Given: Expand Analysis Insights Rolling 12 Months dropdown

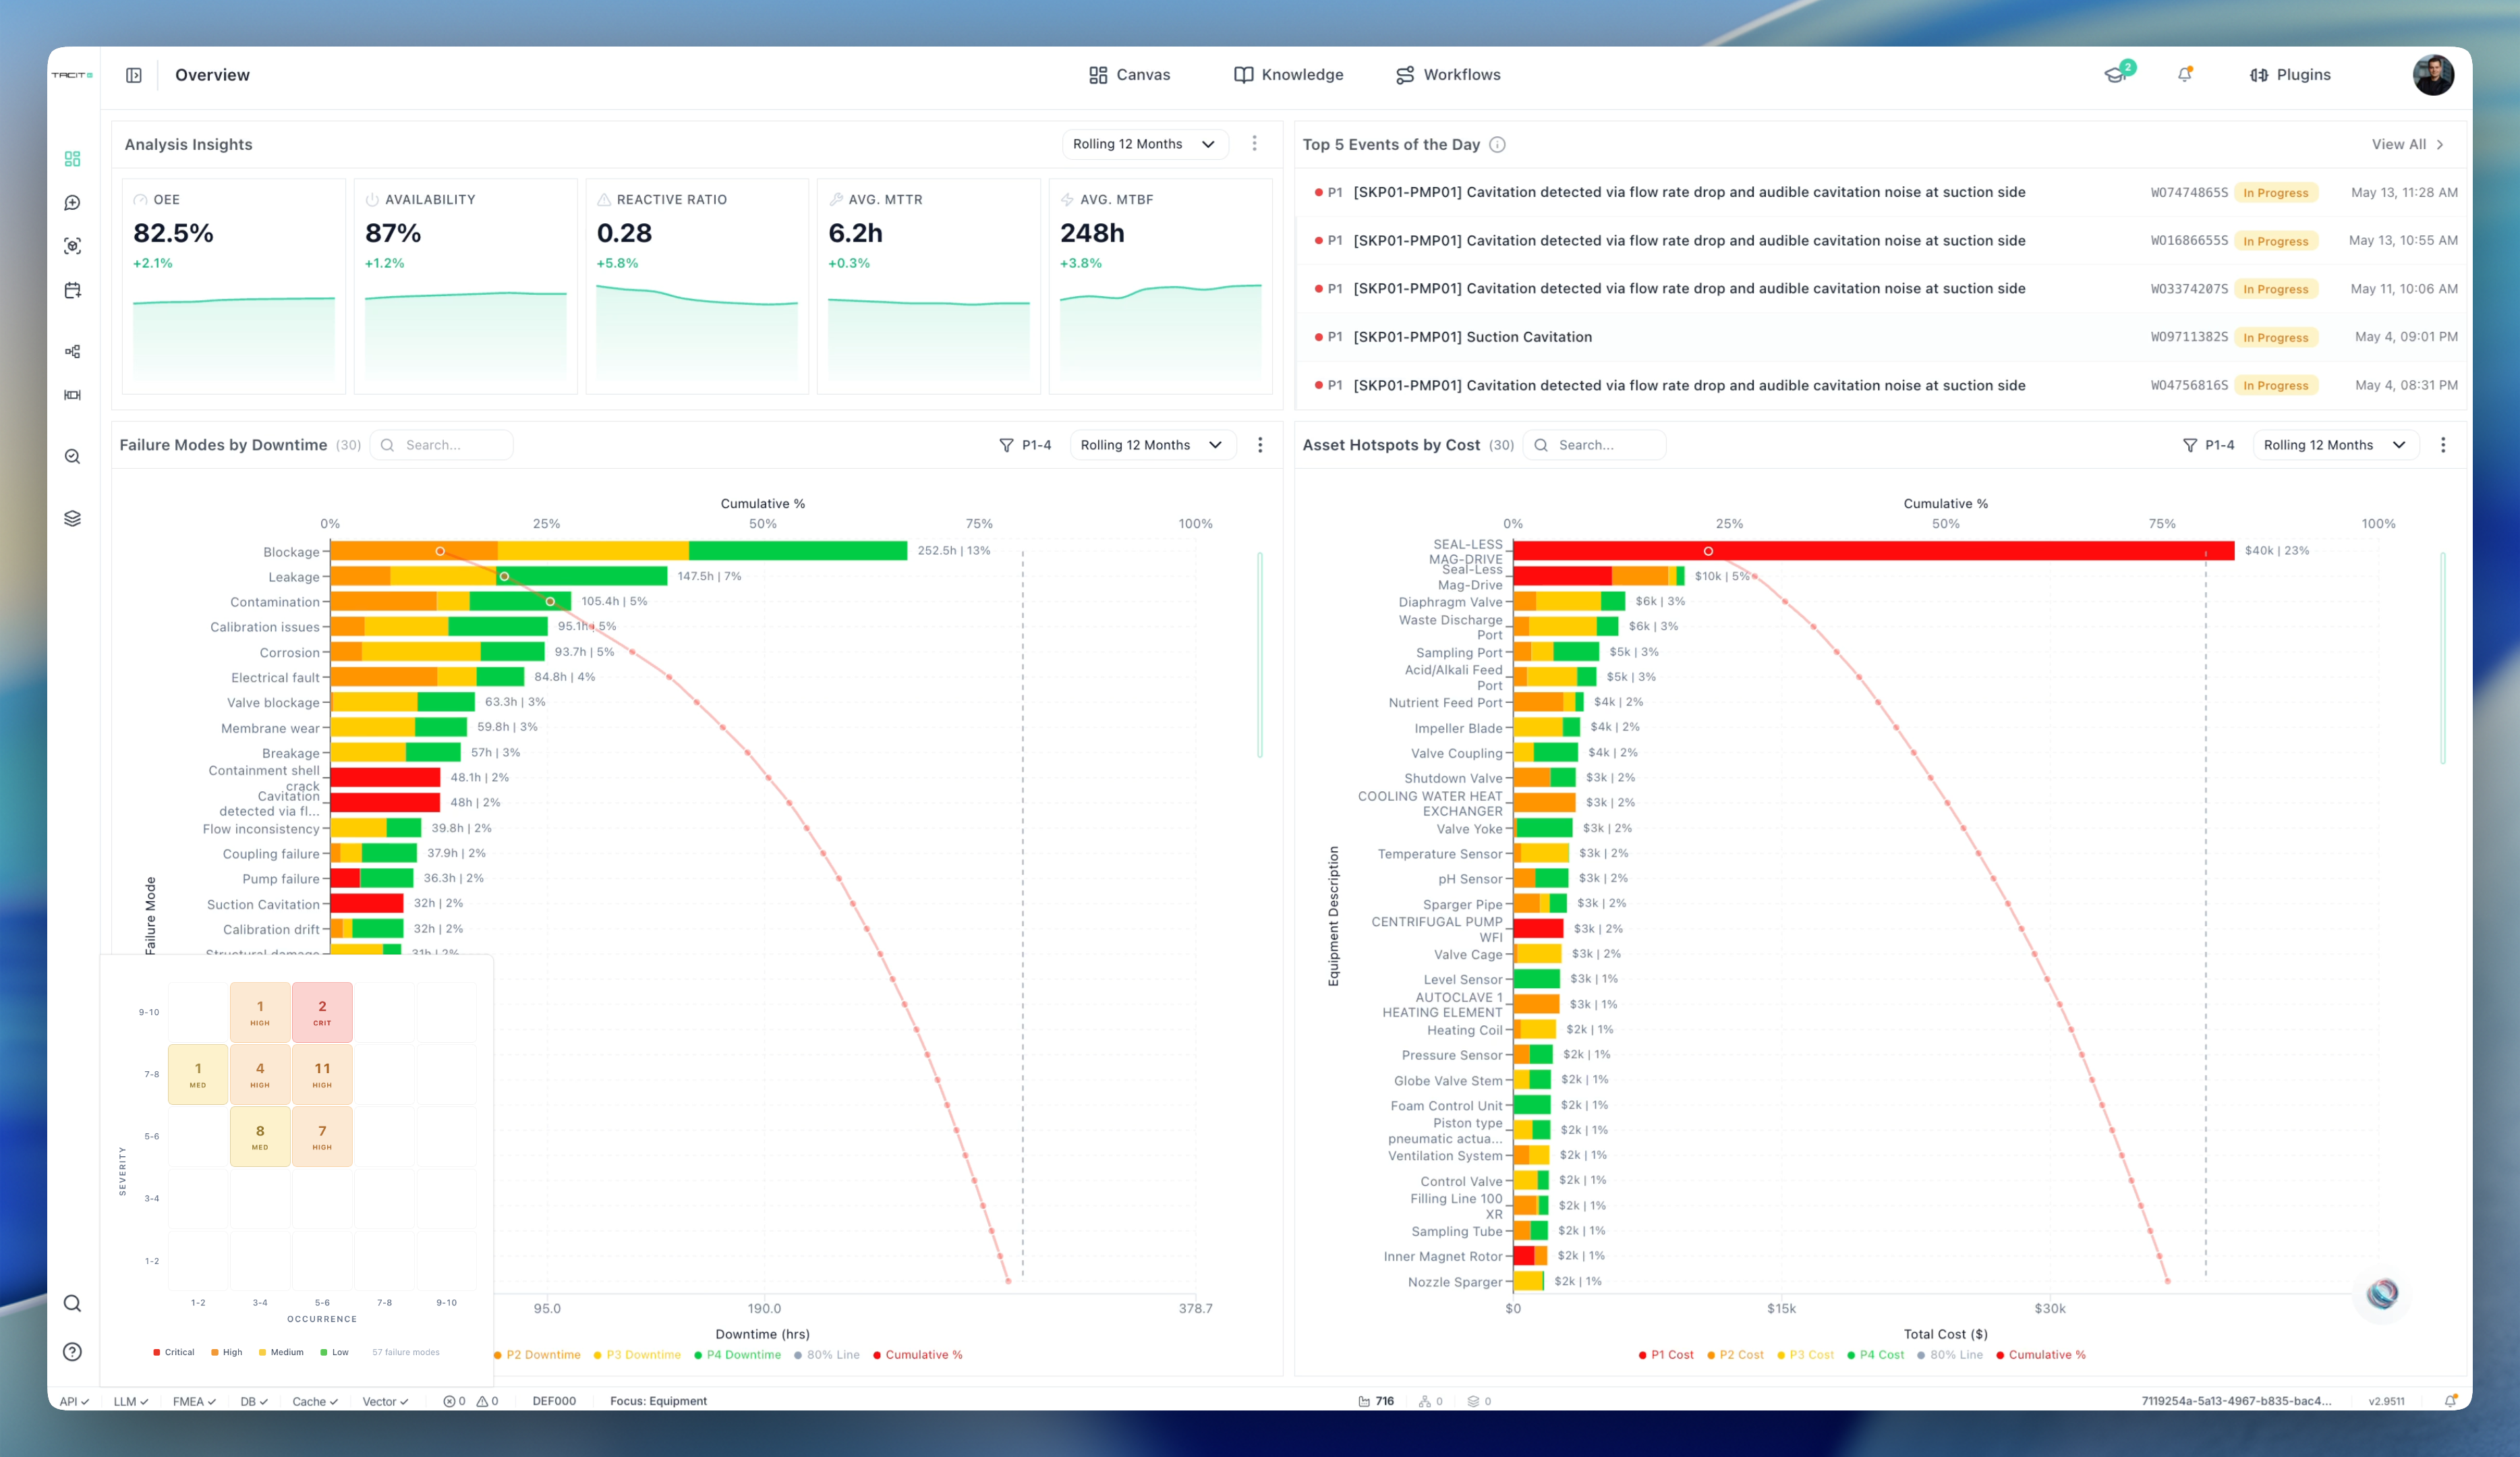Looking at the screenshot, I should 1144,144.
